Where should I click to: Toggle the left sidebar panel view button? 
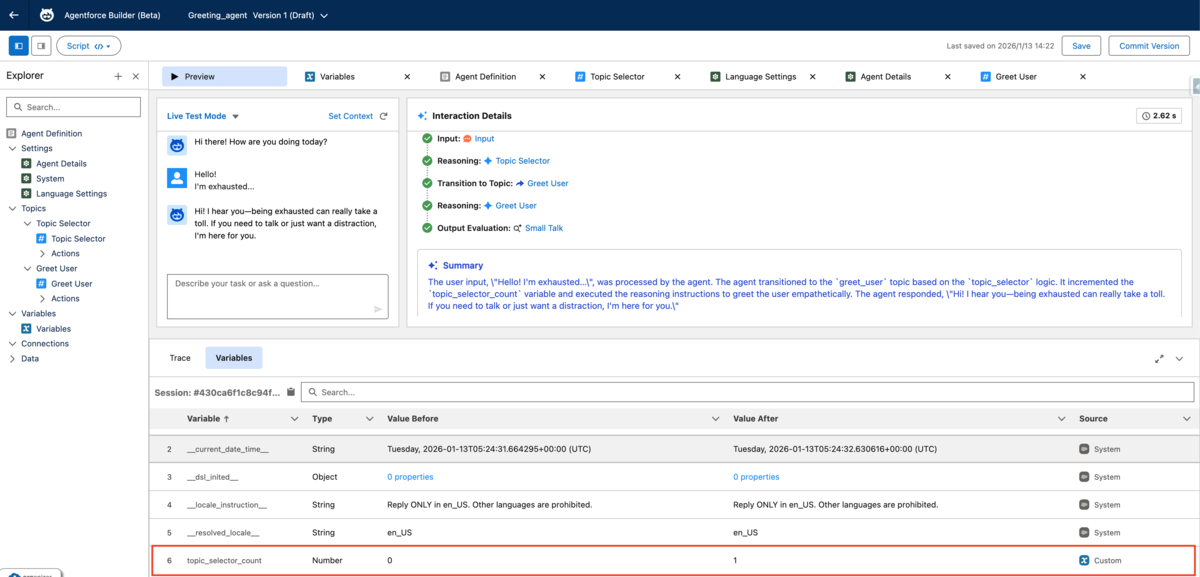click(18, 46)
